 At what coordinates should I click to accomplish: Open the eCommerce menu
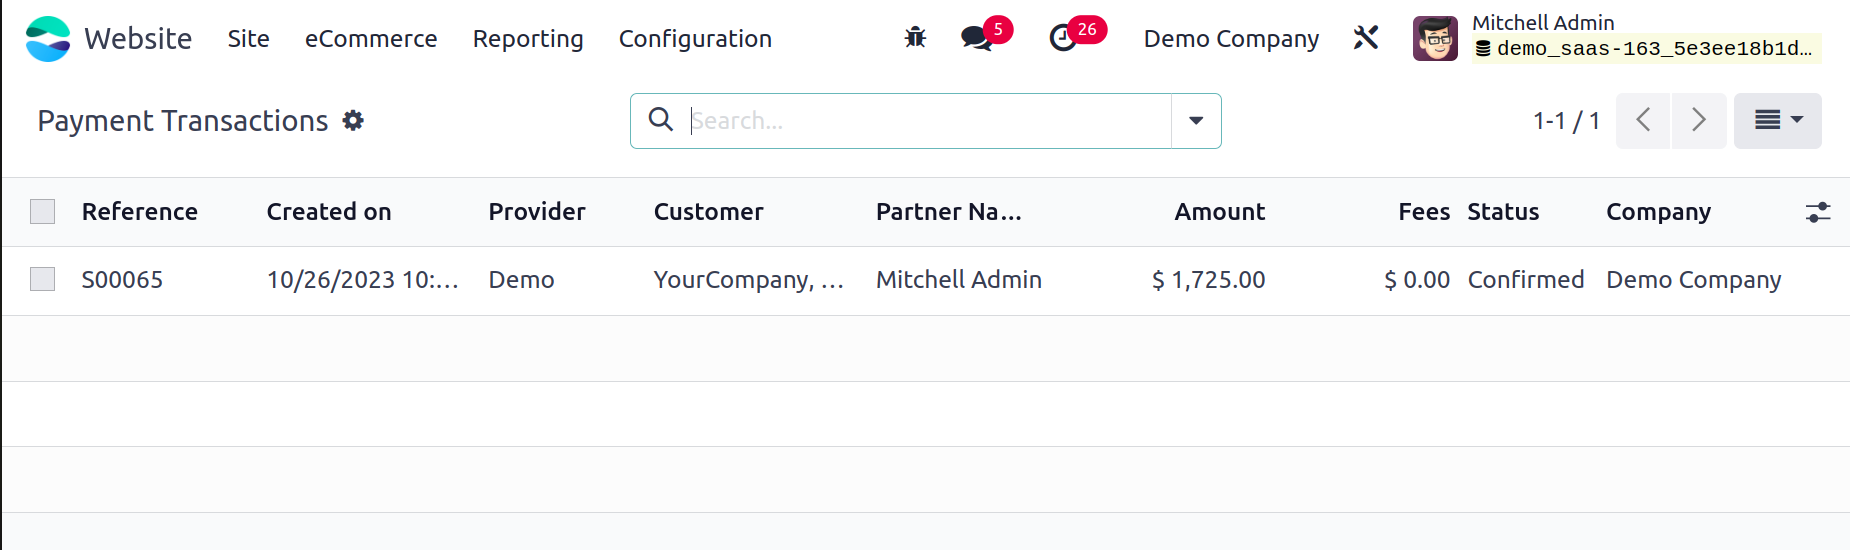371,39
